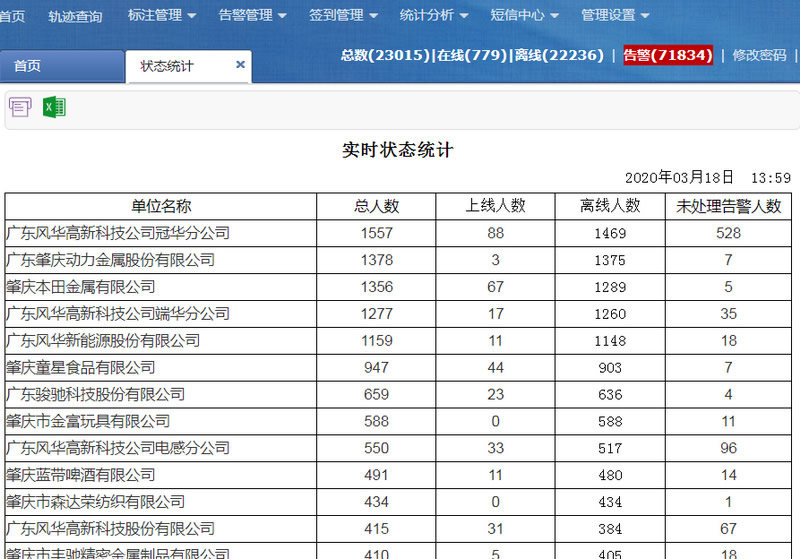Click the 上线人数 column header
The width and height of the screenshot is (800, 559).
tap(495, 206)
